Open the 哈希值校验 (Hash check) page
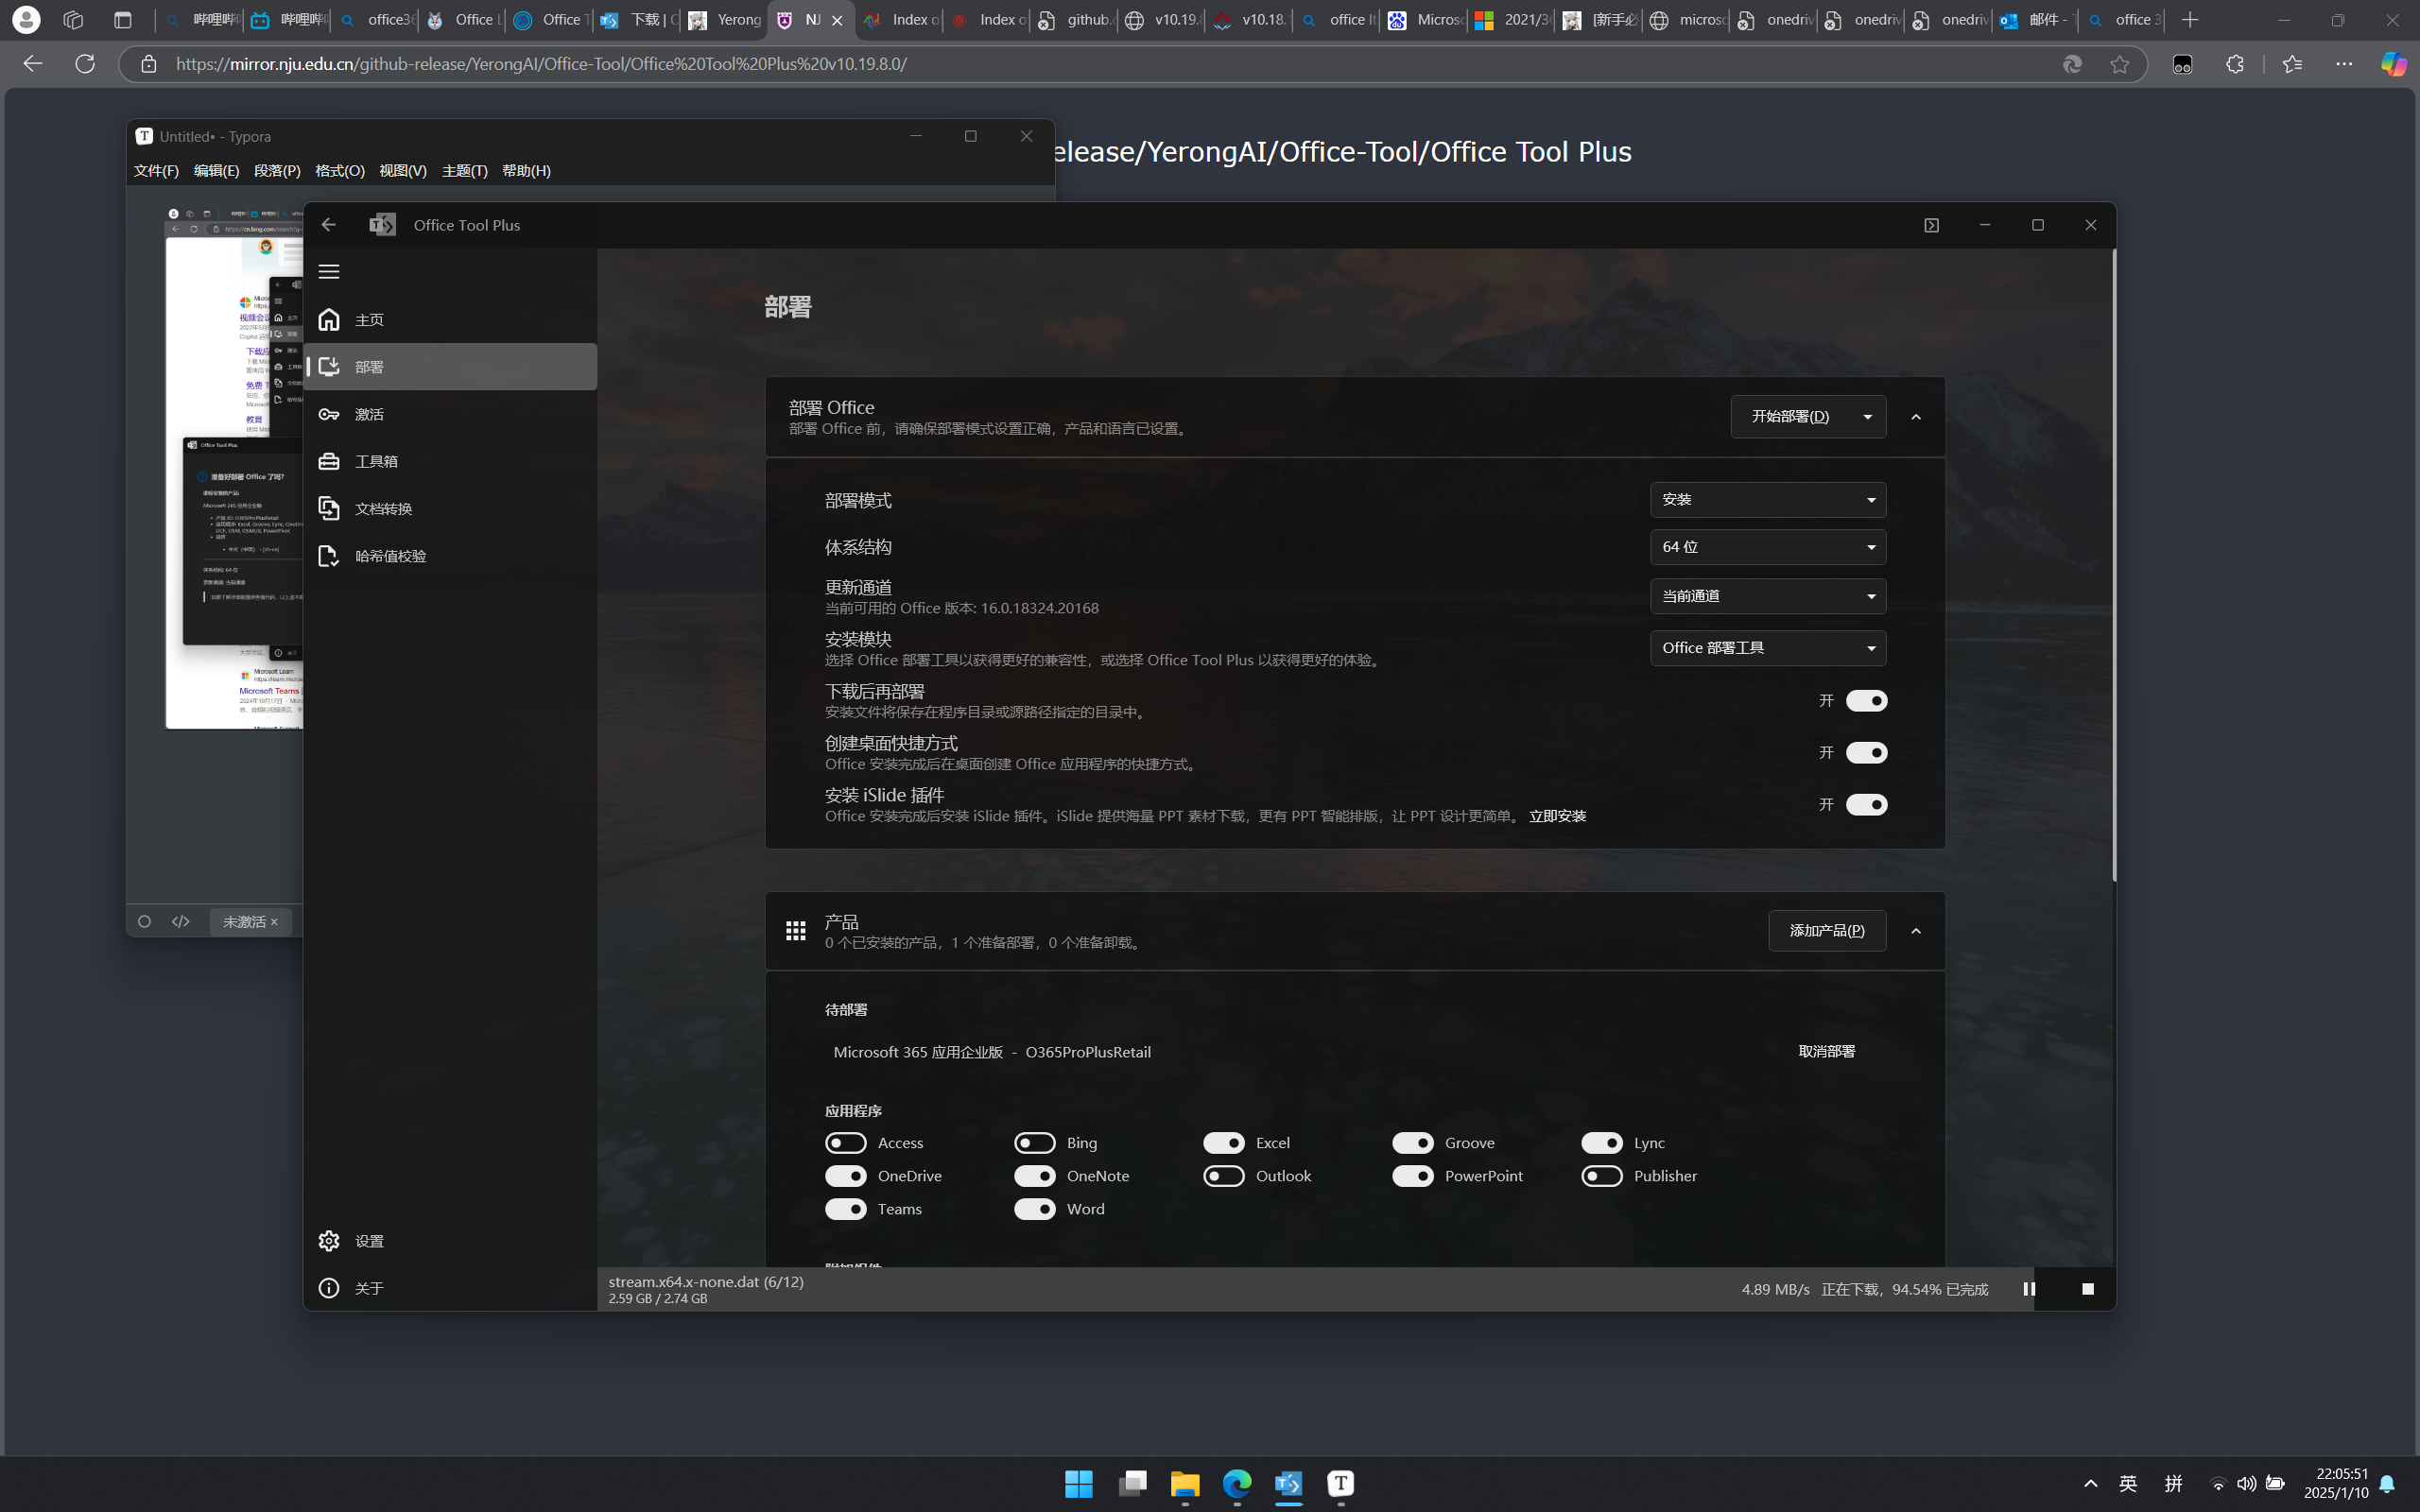This screenshot has height=1512, width=2420. 390,556
